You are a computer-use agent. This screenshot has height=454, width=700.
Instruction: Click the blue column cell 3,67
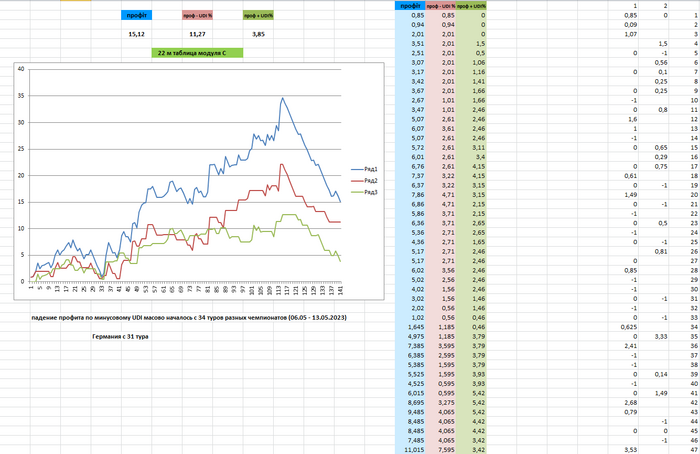coord(410,91)
